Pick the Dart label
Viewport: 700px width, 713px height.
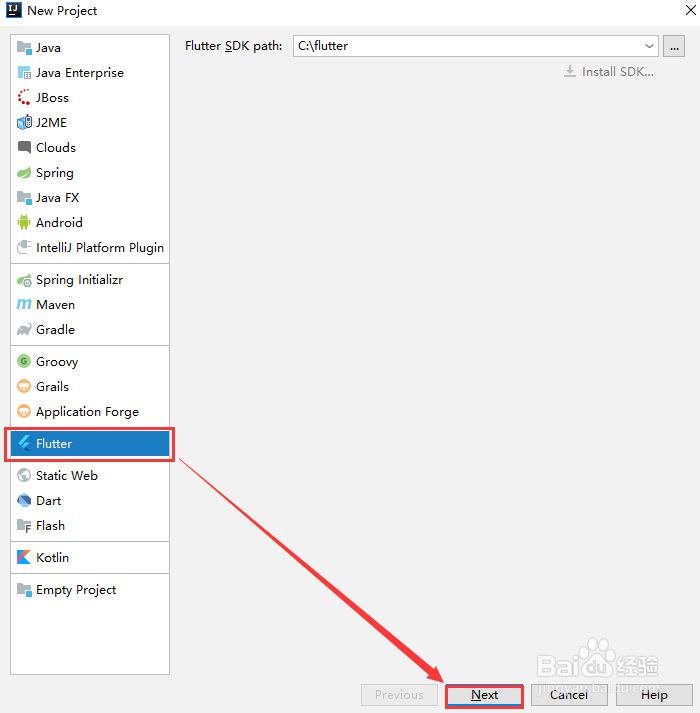pos(49,501)
